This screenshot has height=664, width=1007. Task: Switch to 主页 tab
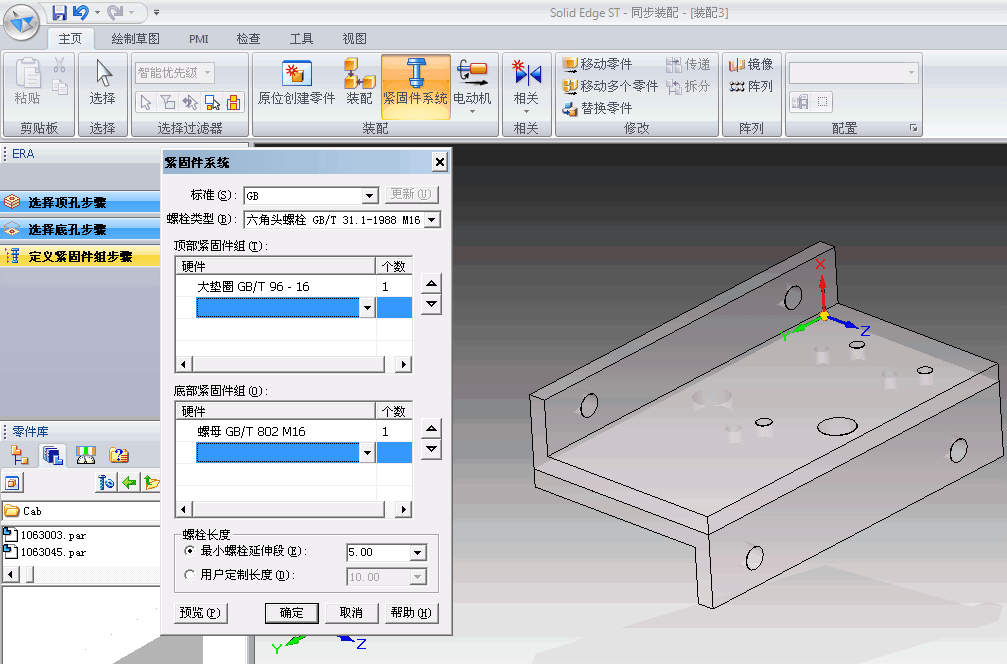coord(70,39)
